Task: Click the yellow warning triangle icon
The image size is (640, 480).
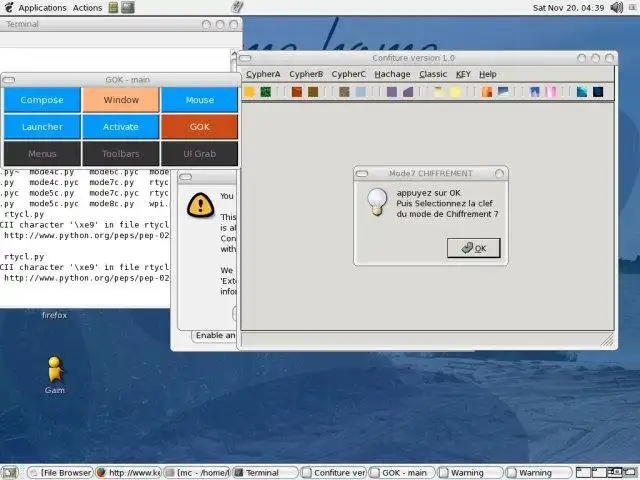Action: click(x=200, y=205)
